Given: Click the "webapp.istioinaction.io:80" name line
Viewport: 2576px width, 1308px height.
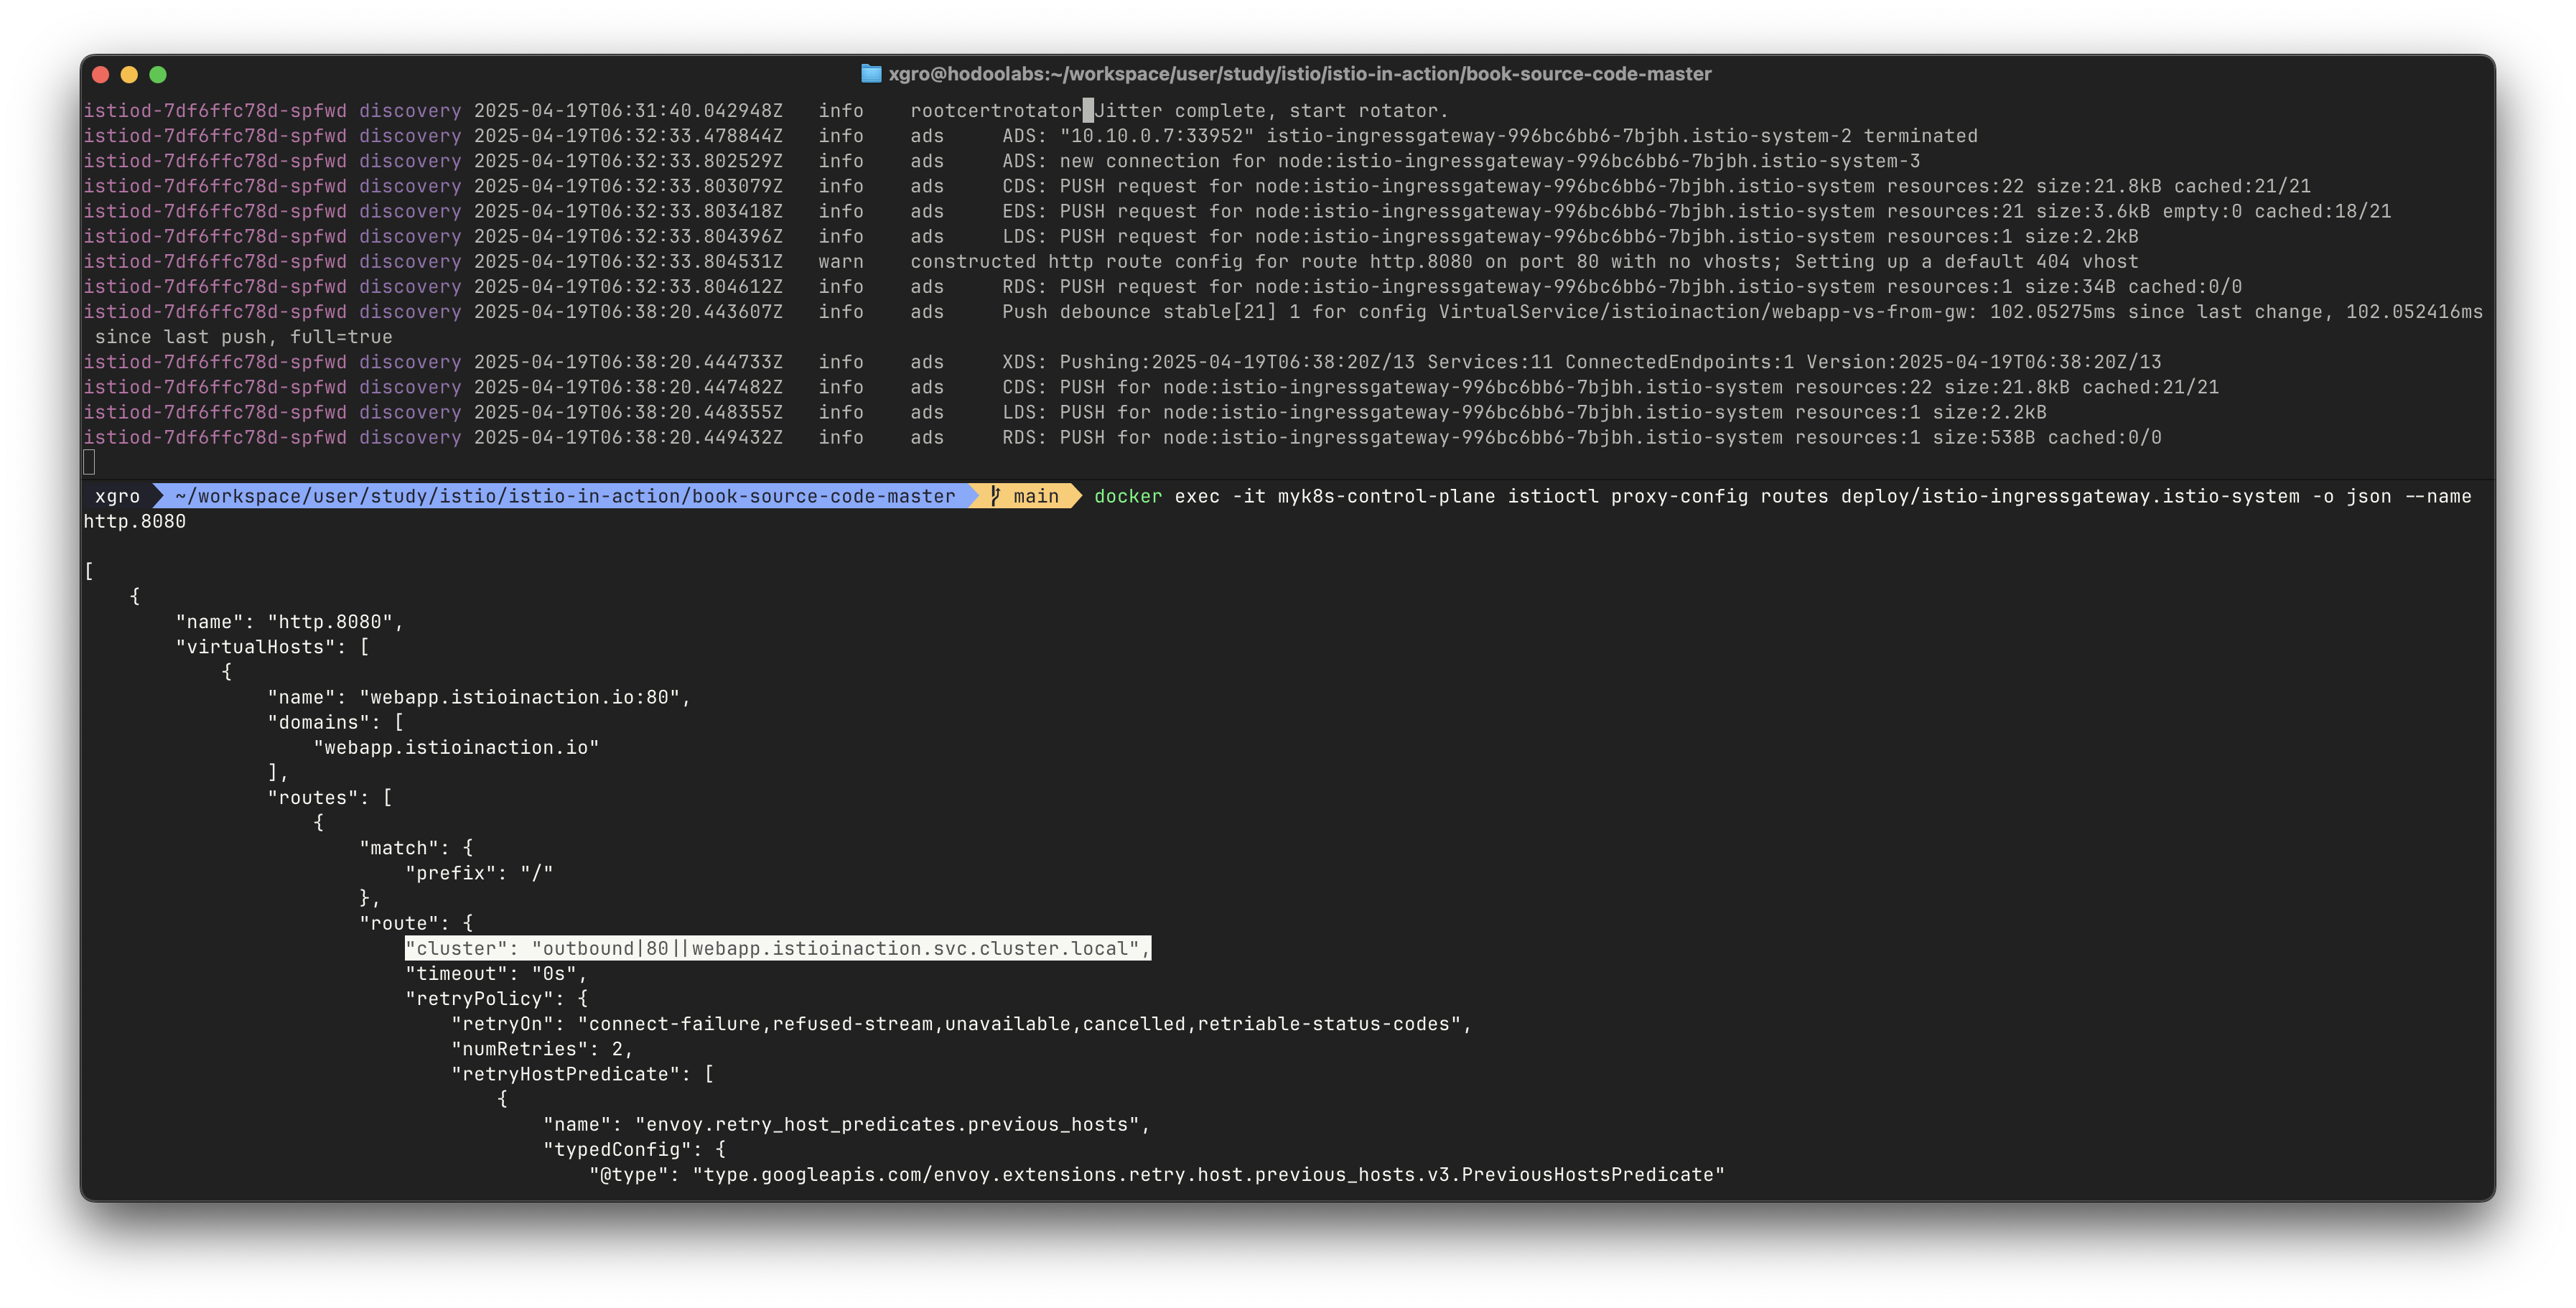Looking at the screenshot, I should coord(480,697).
